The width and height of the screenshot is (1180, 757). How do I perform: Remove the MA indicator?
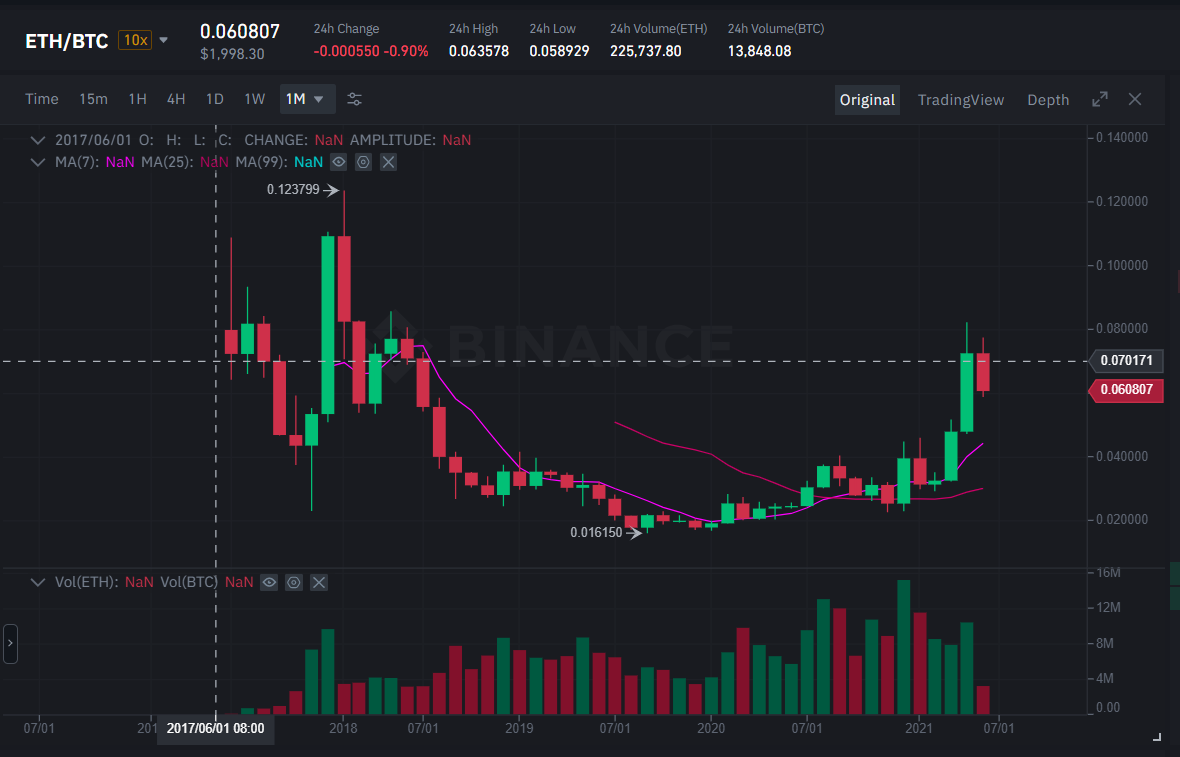pyautogui.click(x=388, y=162)
